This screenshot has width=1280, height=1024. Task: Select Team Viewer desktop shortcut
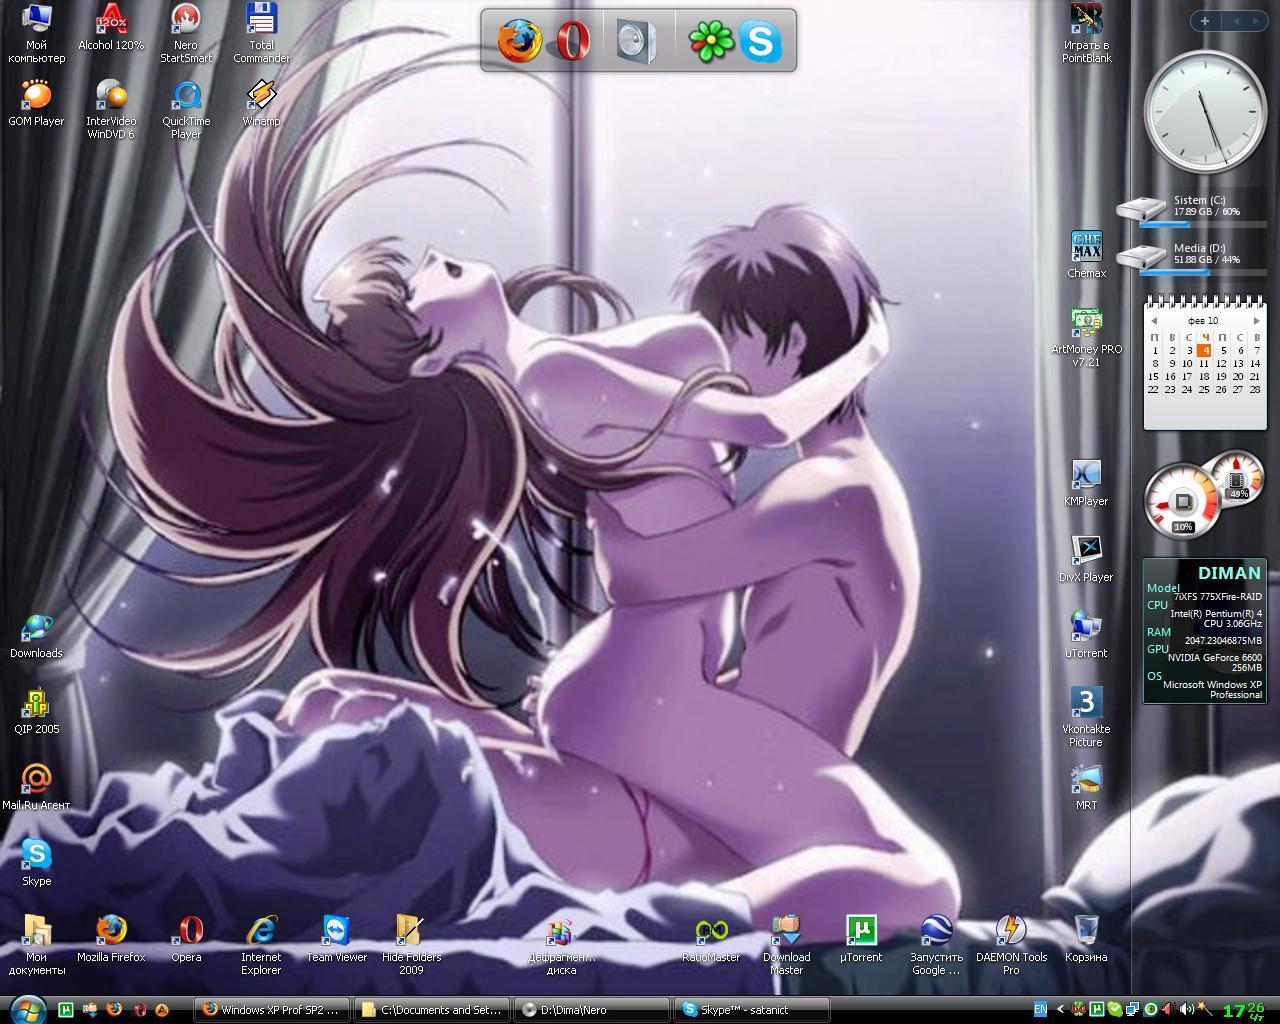point(336,939)
